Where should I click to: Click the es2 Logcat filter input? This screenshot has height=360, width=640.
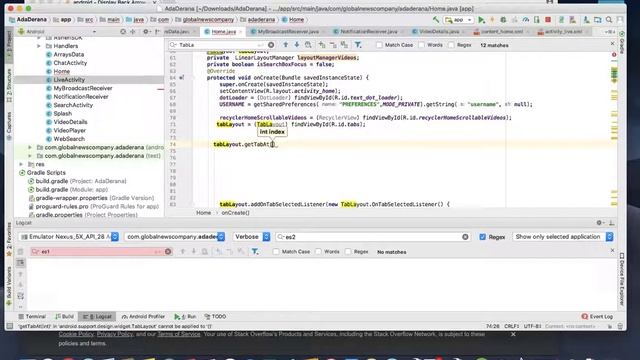point(372,237)
